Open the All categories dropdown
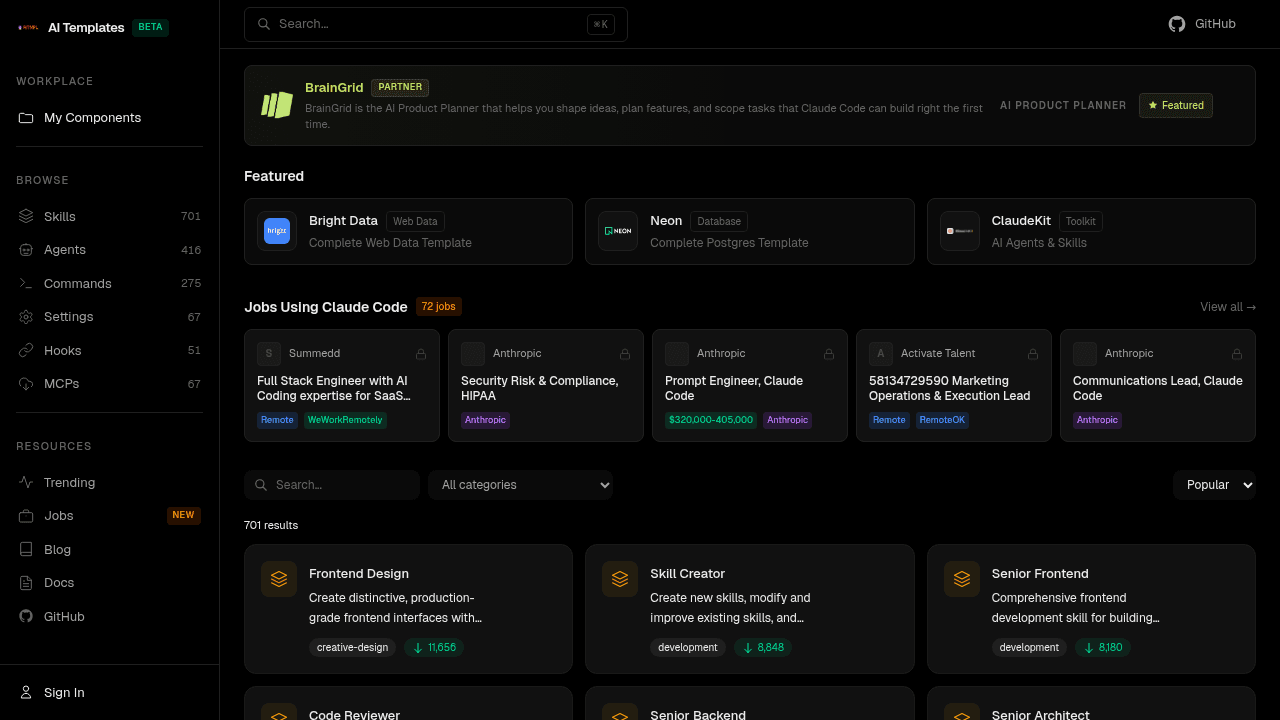 (520, 484)
